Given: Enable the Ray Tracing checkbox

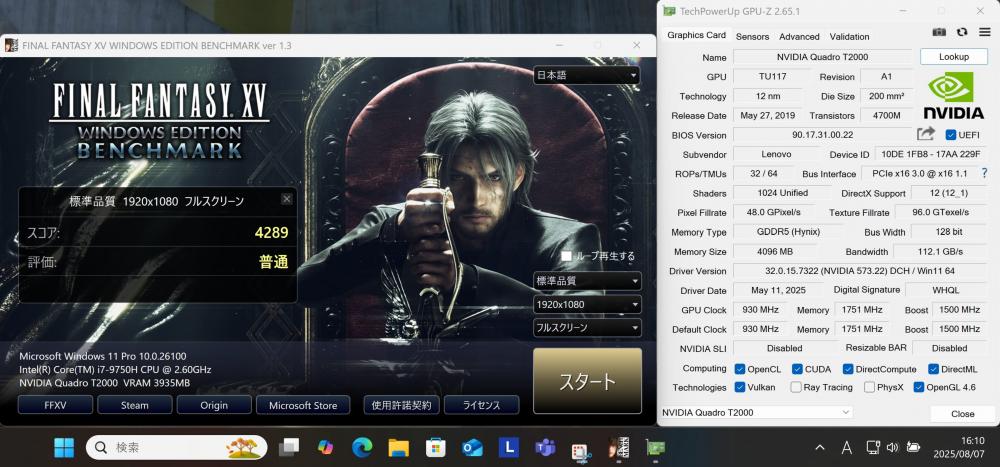Looking at the screenshot, I should point(796,387).
